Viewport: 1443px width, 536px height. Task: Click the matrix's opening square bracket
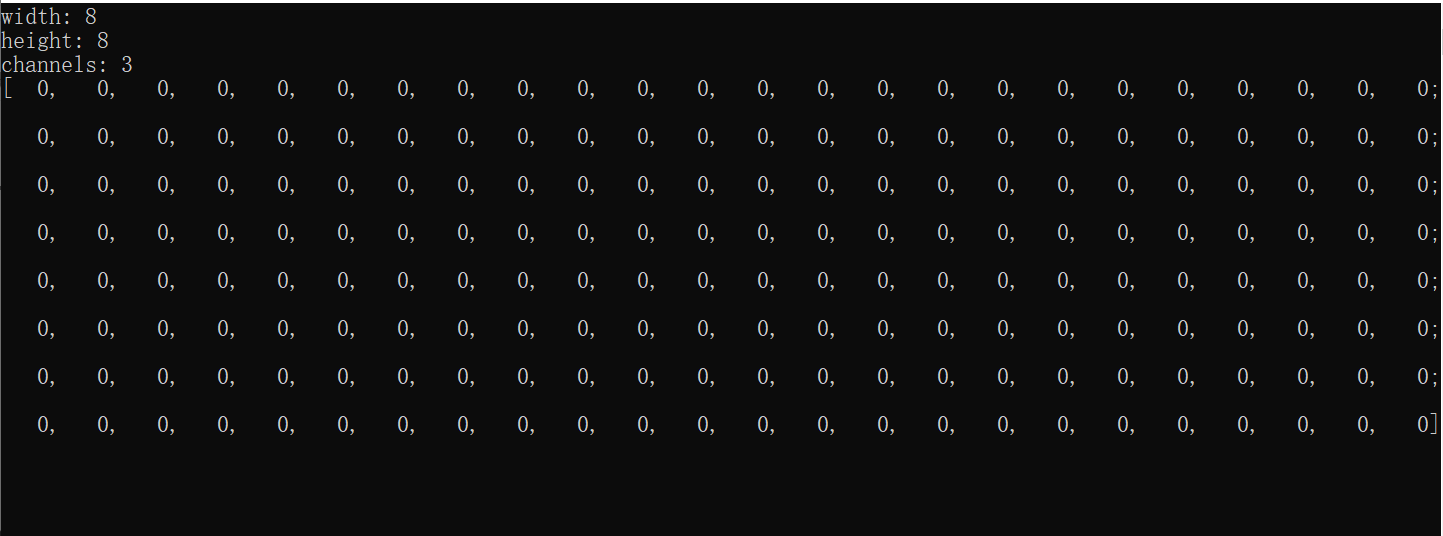(x=7, y=89)
